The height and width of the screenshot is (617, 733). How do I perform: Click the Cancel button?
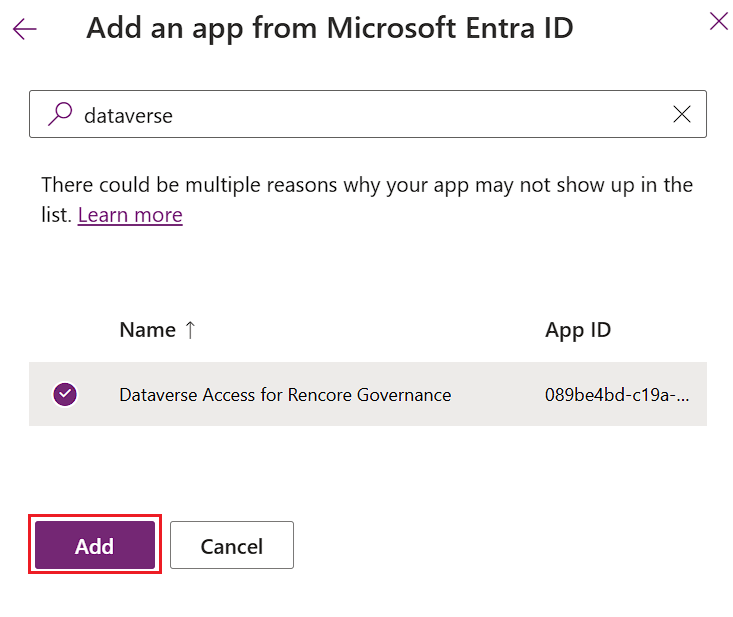pos(232,545)
